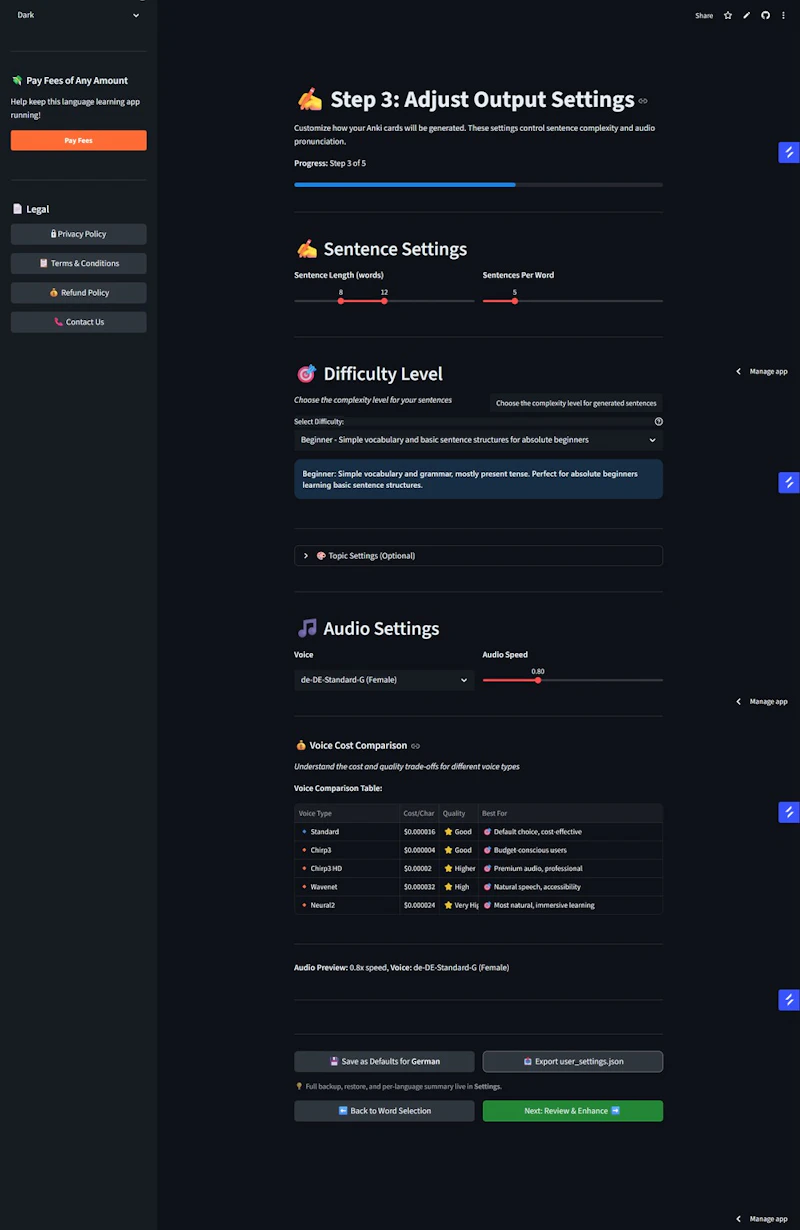Open the Refund Policy page
This screenshot has height=1230, width=800.
(78, 293)
